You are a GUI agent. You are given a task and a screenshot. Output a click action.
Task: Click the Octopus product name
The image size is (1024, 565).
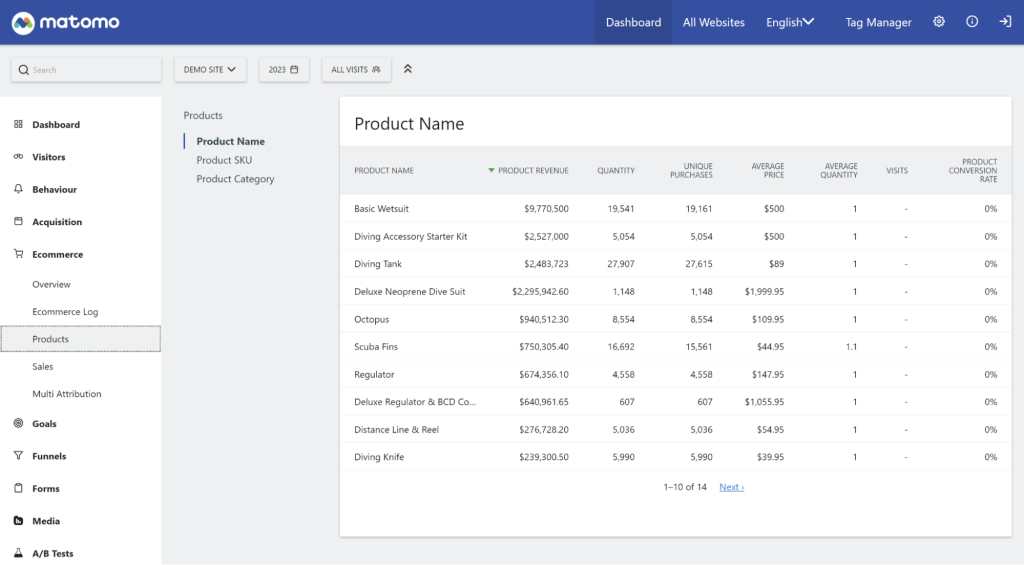[372, 319]
